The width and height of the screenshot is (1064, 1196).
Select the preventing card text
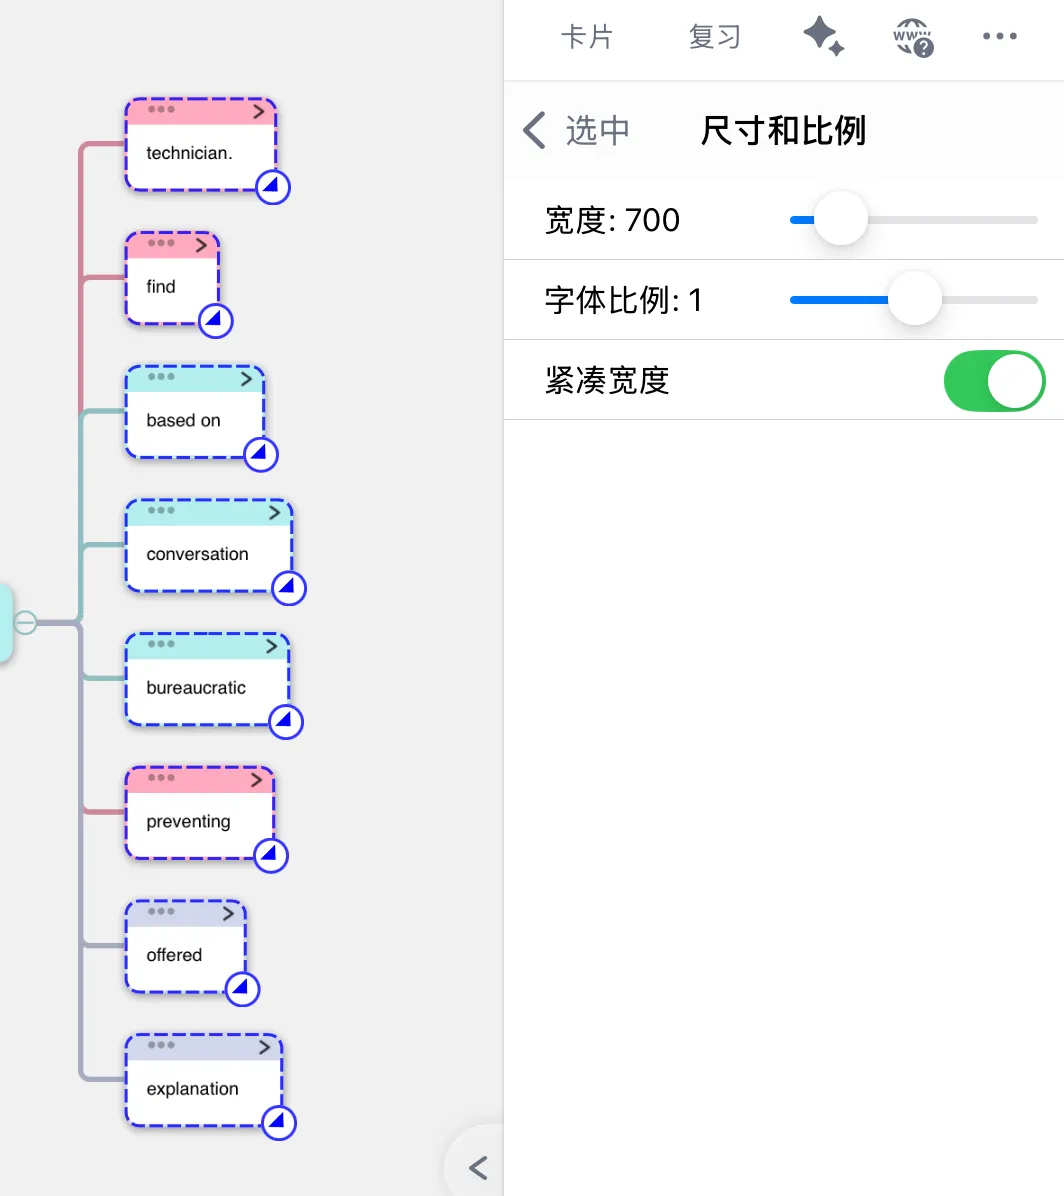(188, 821)
